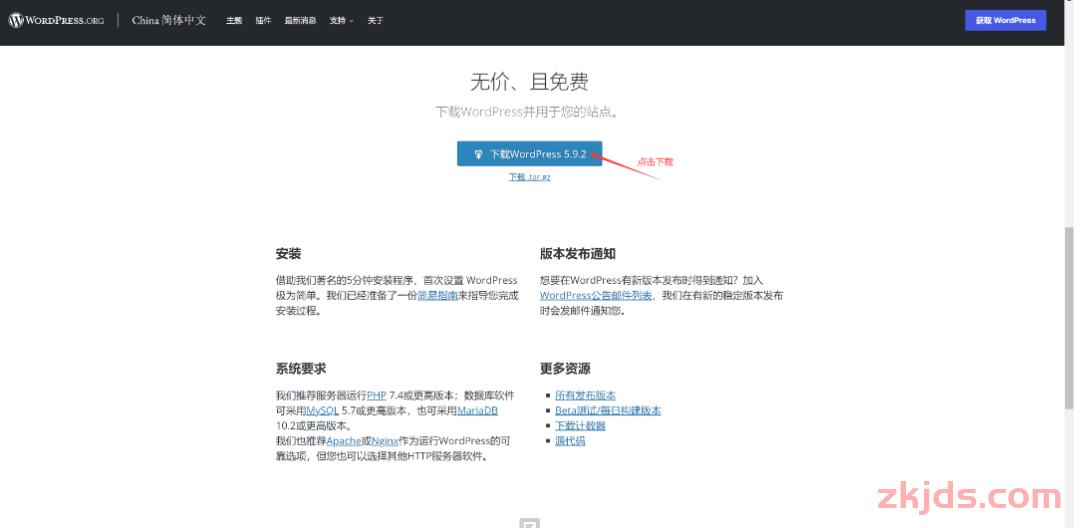Click the WordPress.org logo
The height and width of the screenshot is (528, 1080).
pyautogui.click(x=56, y=20)
